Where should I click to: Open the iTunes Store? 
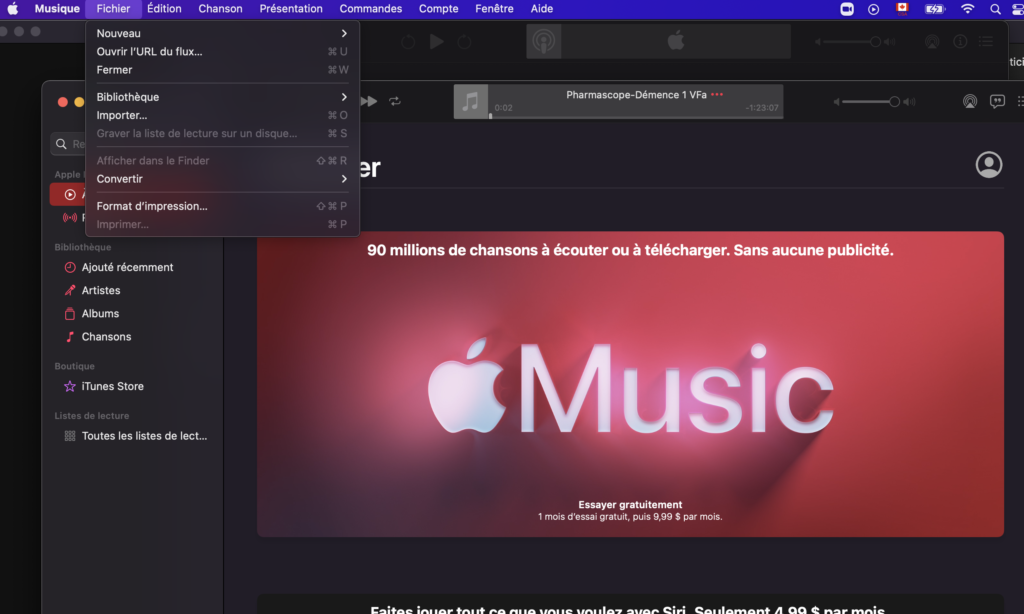click(112, 386)
